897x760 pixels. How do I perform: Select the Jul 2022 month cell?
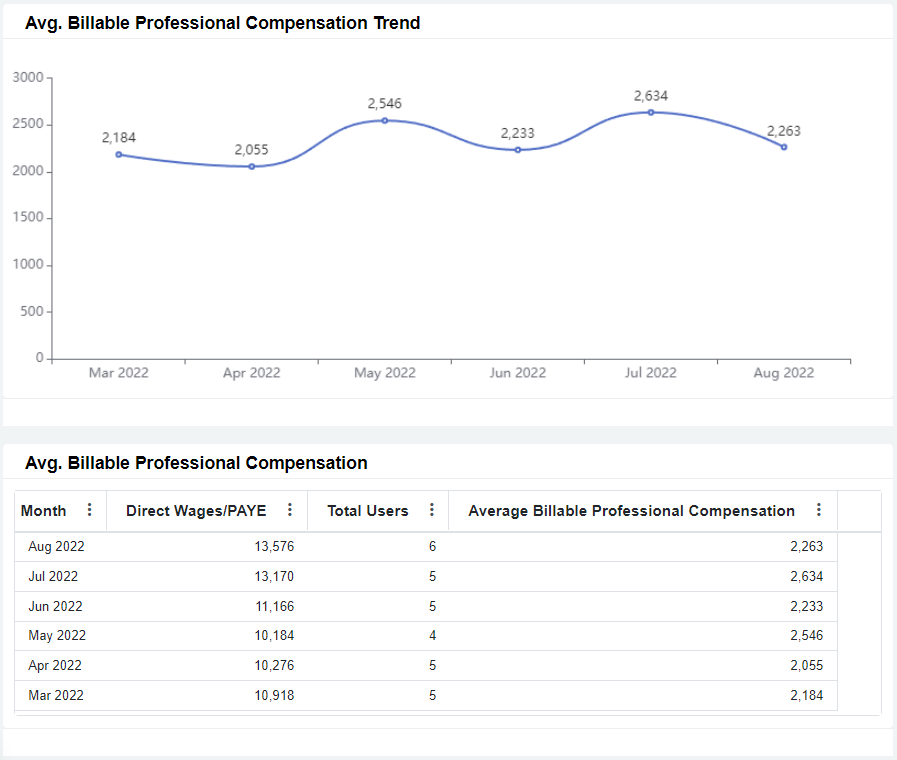tap(54, 576)
